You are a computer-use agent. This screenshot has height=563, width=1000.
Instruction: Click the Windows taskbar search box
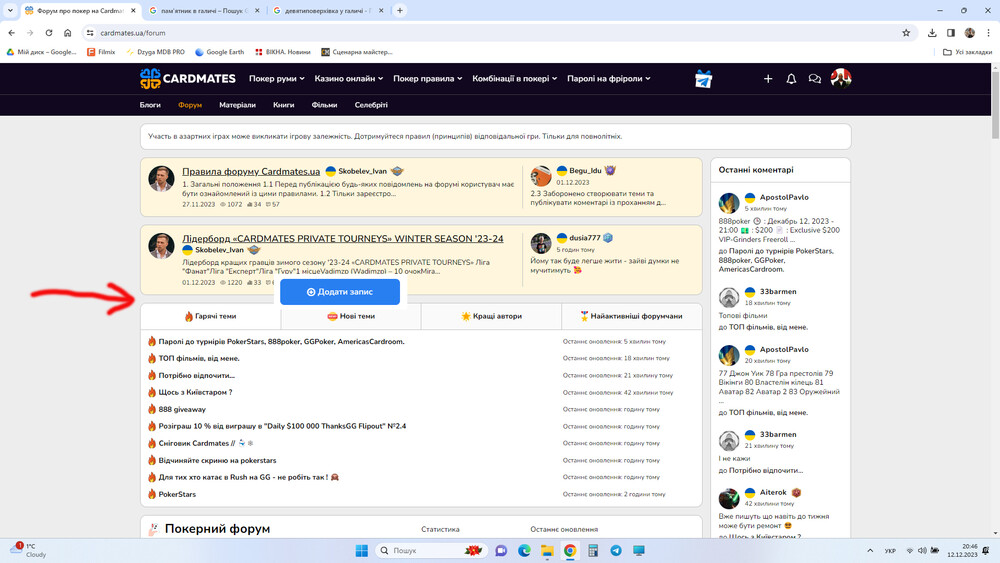tap(431, 550)
